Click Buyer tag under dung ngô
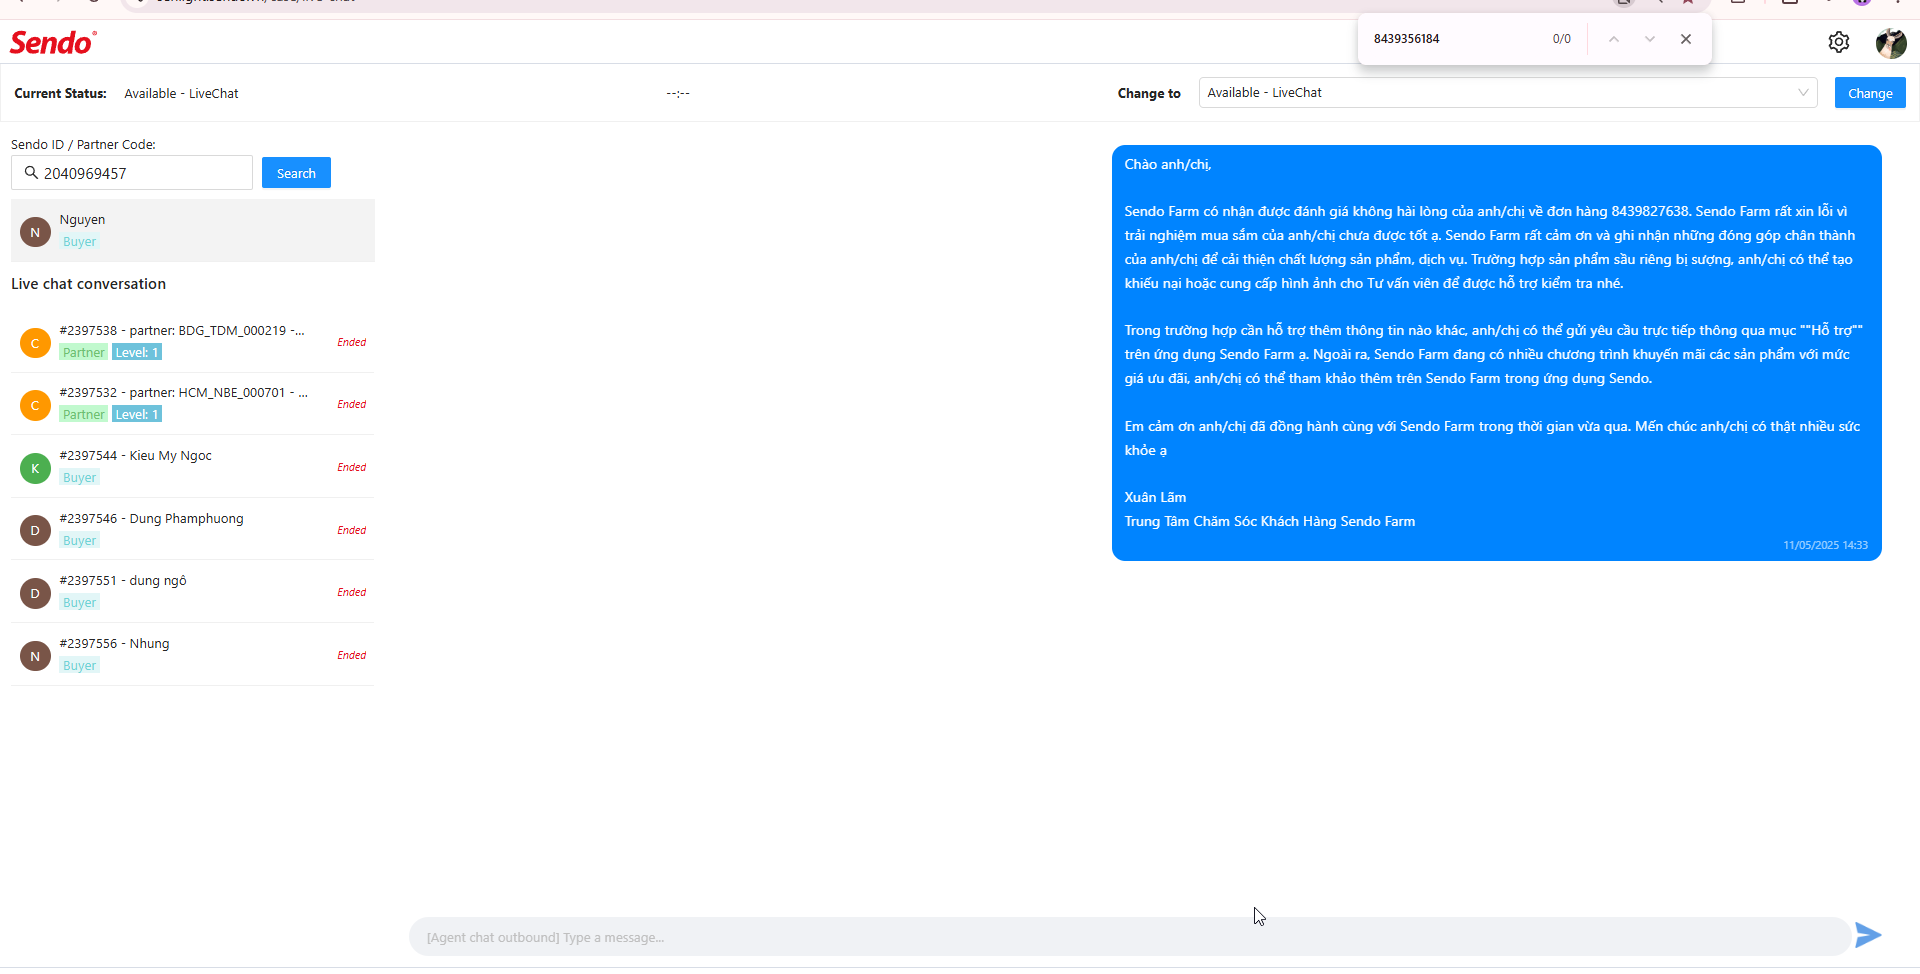 coord(80,603)
